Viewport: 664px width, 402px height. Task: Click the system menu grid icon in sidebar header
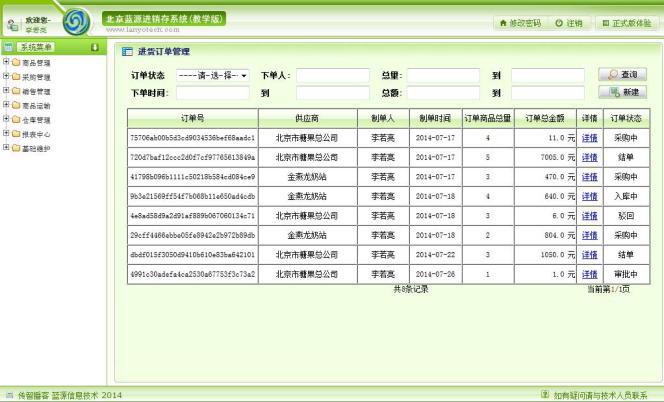click(x=9, y=47)
